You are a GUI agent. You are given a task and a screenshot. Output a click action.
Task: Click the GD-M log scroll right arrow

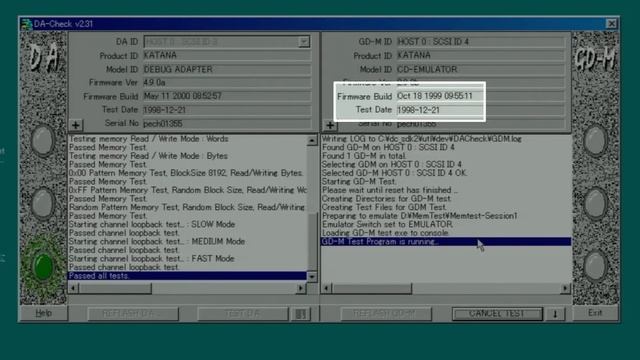click(x=565, y=288)
